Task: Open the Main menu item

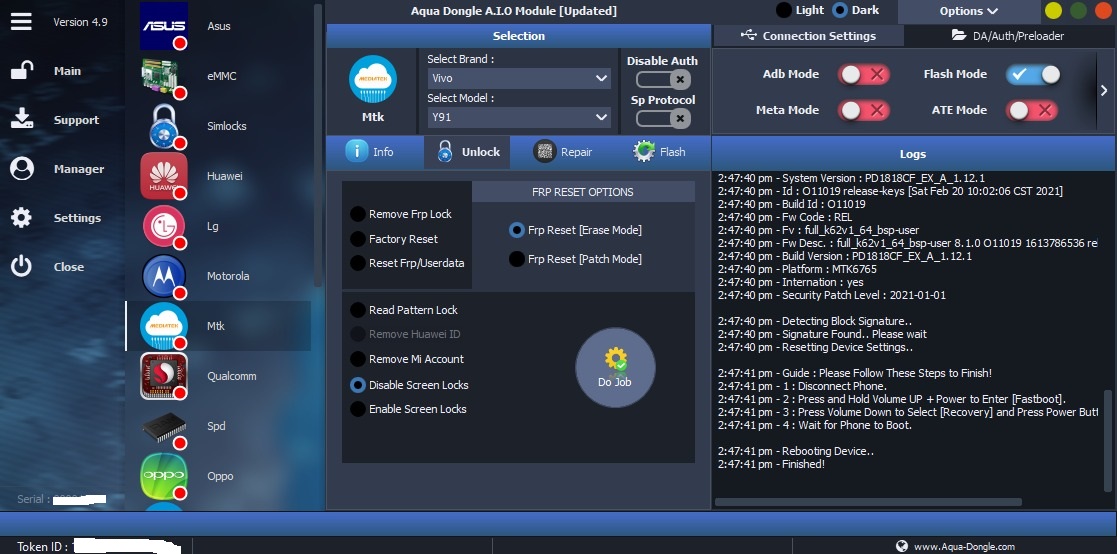Action: [68, 70]
